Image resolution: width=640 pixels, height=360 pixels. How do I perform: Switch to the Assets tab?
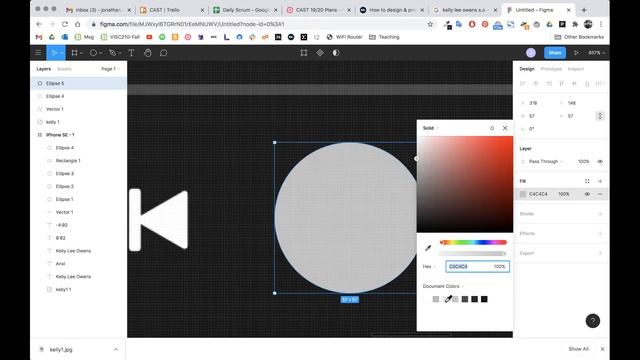[64, 69]
